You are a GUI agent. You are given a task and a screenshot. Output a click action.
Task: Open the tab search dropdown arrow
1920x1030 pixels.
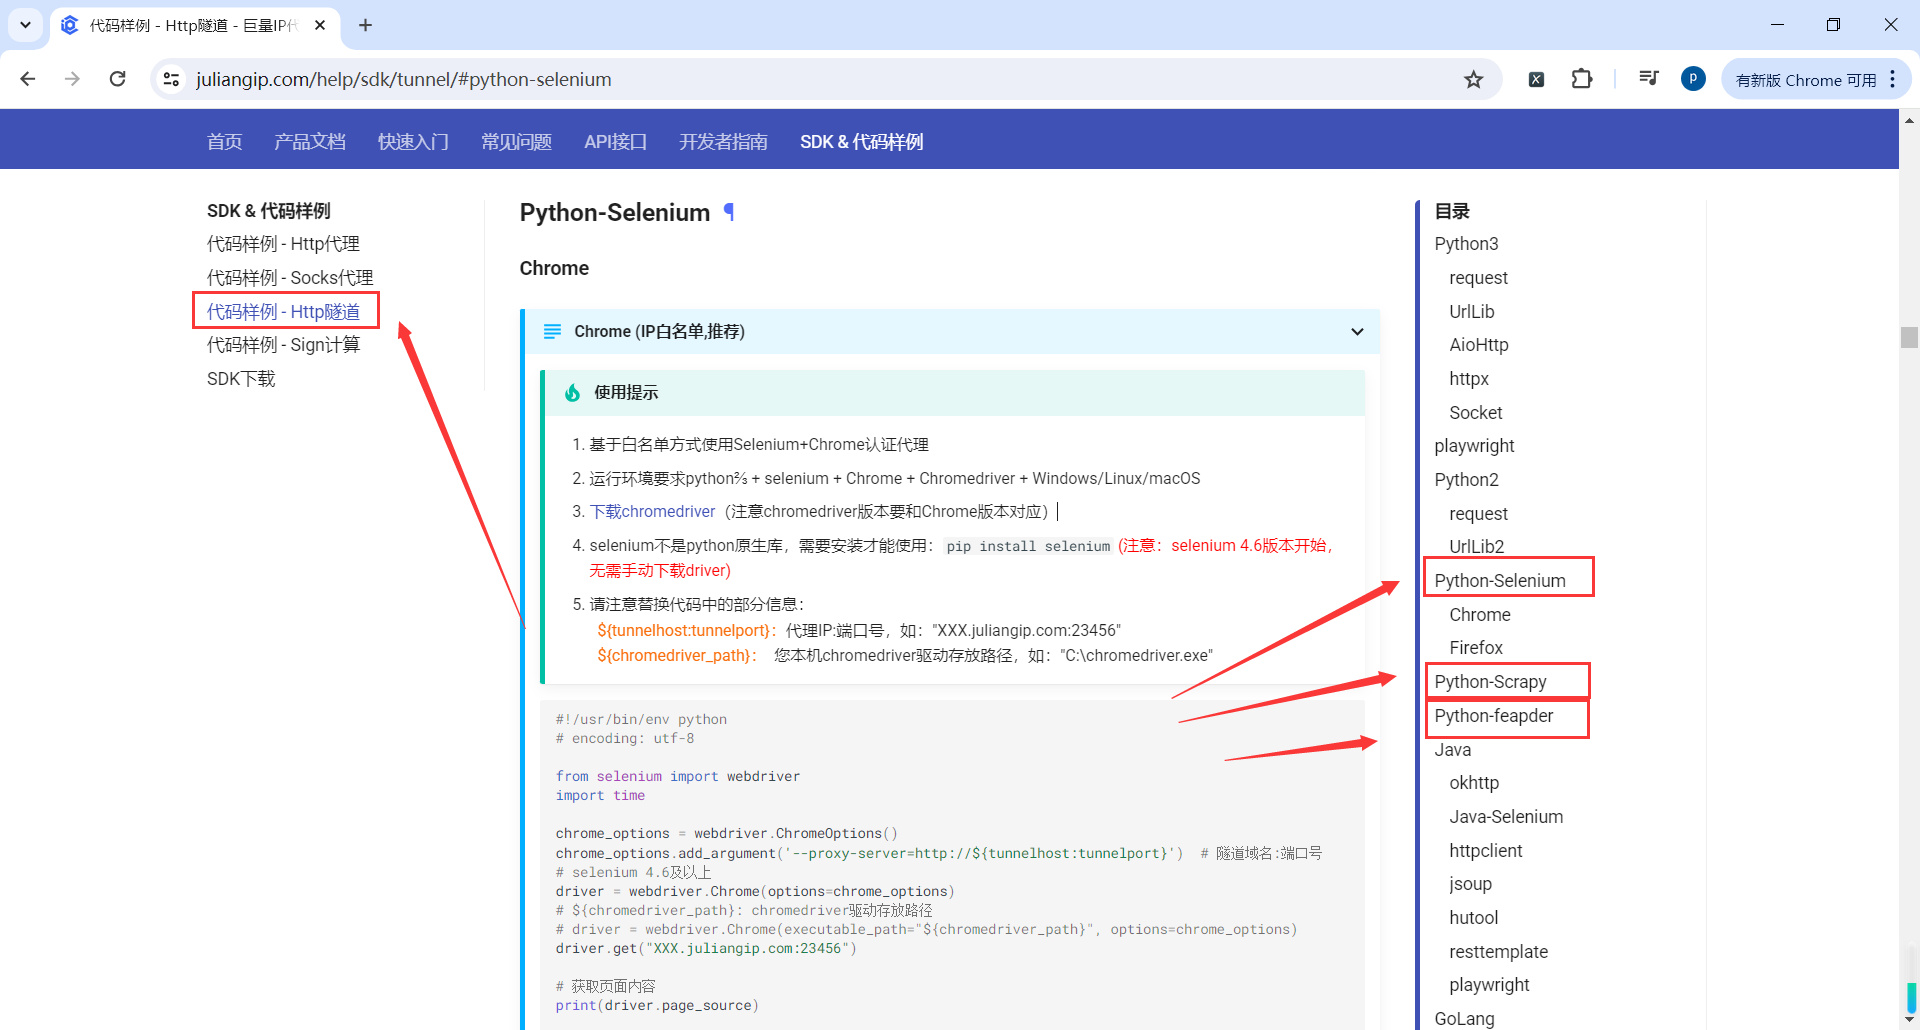point(25,25)
